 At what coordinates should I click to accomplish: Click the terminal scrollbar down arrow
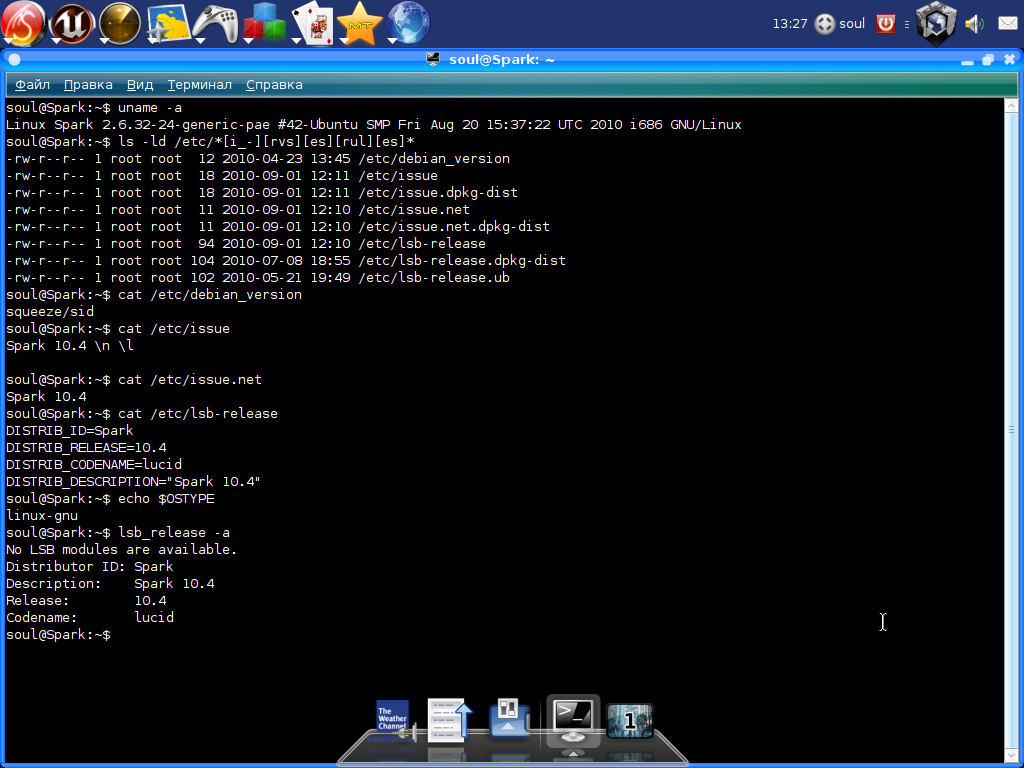click(x=1011, y=755)
